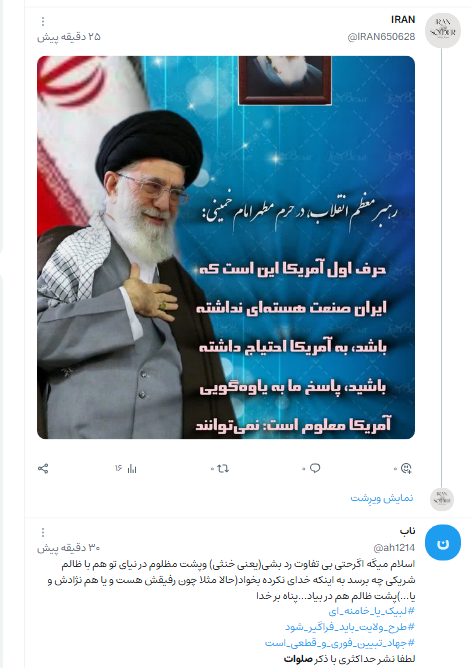Click the @ah1214 handle

pos(394,548)
